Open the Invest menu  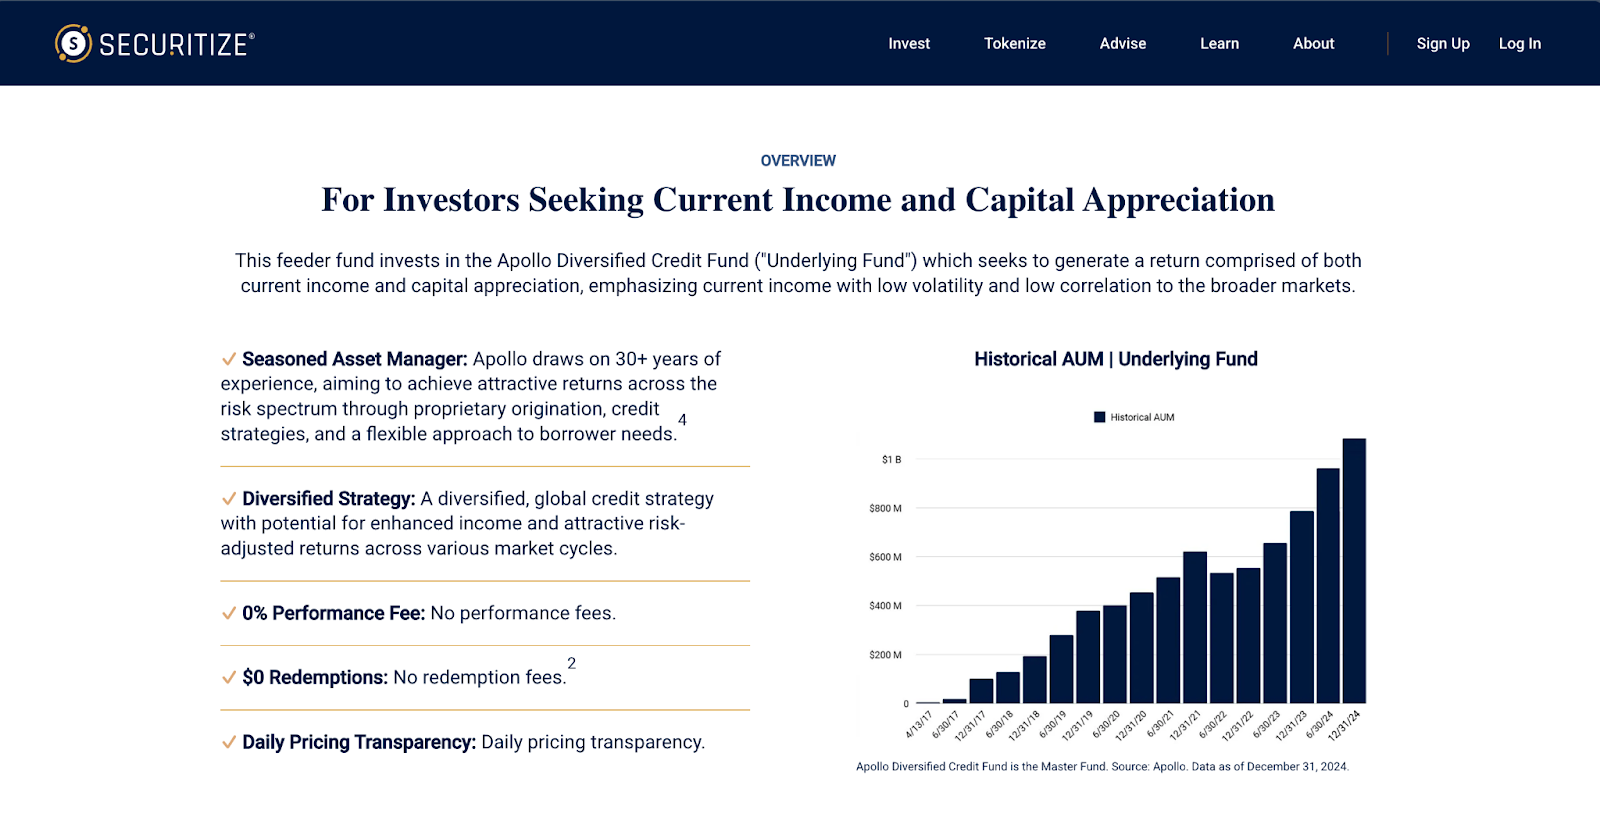909,43
